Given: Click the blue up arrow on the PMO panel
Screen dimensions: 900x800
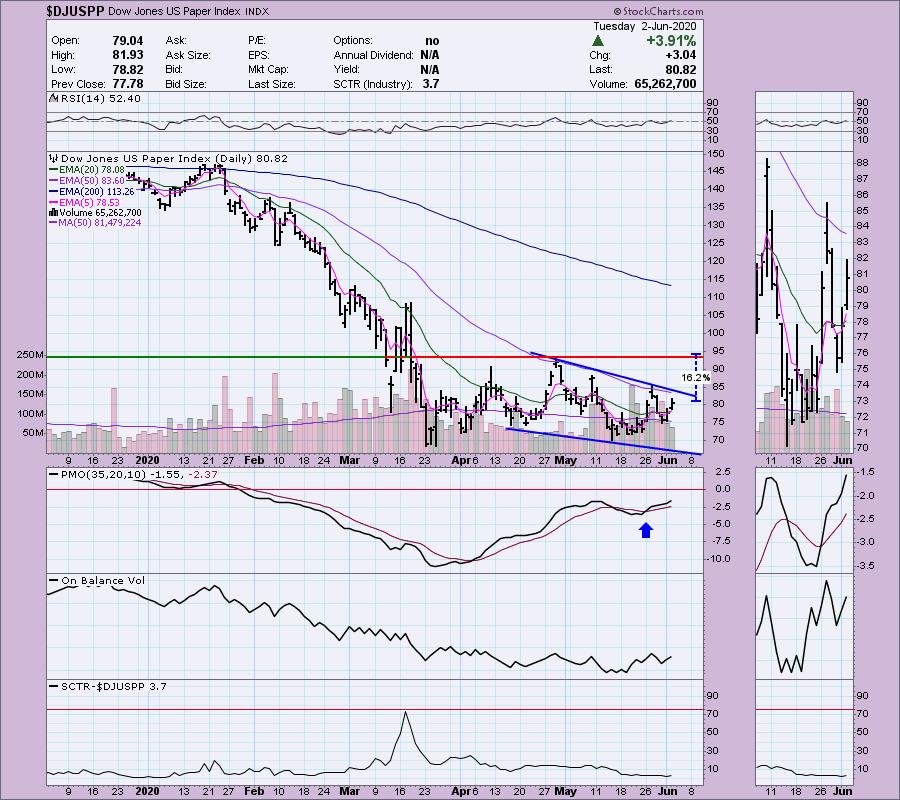Looking at the screenshot, I should 646,530.
